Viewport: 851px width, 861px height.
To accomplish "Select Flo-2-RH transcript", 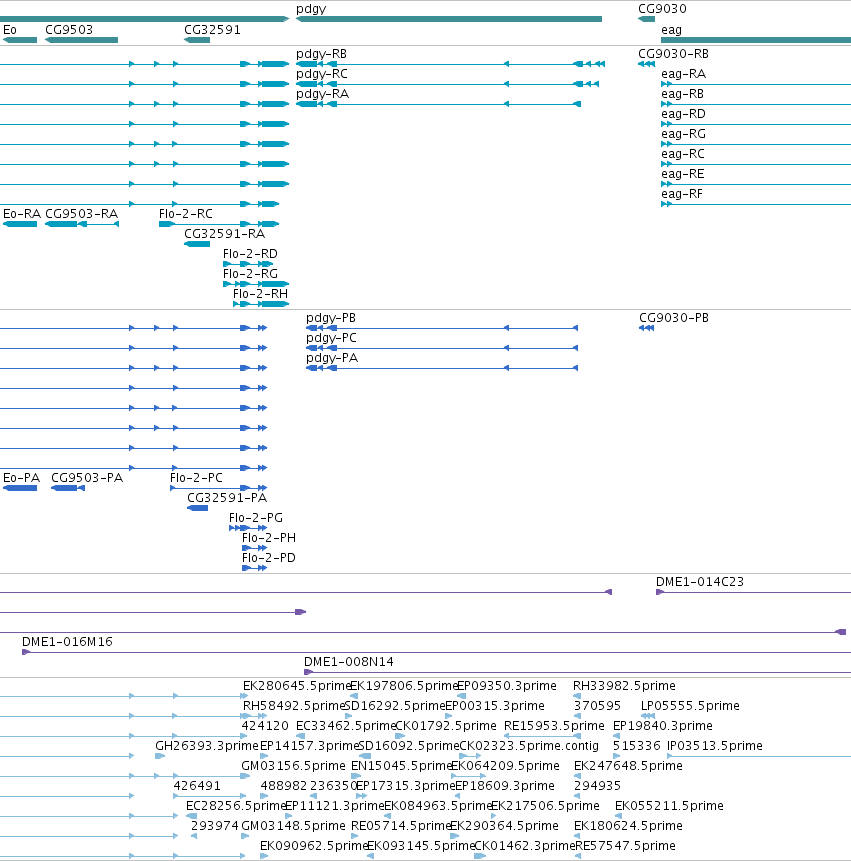I will pyautogui.click(x=261, y=304).
